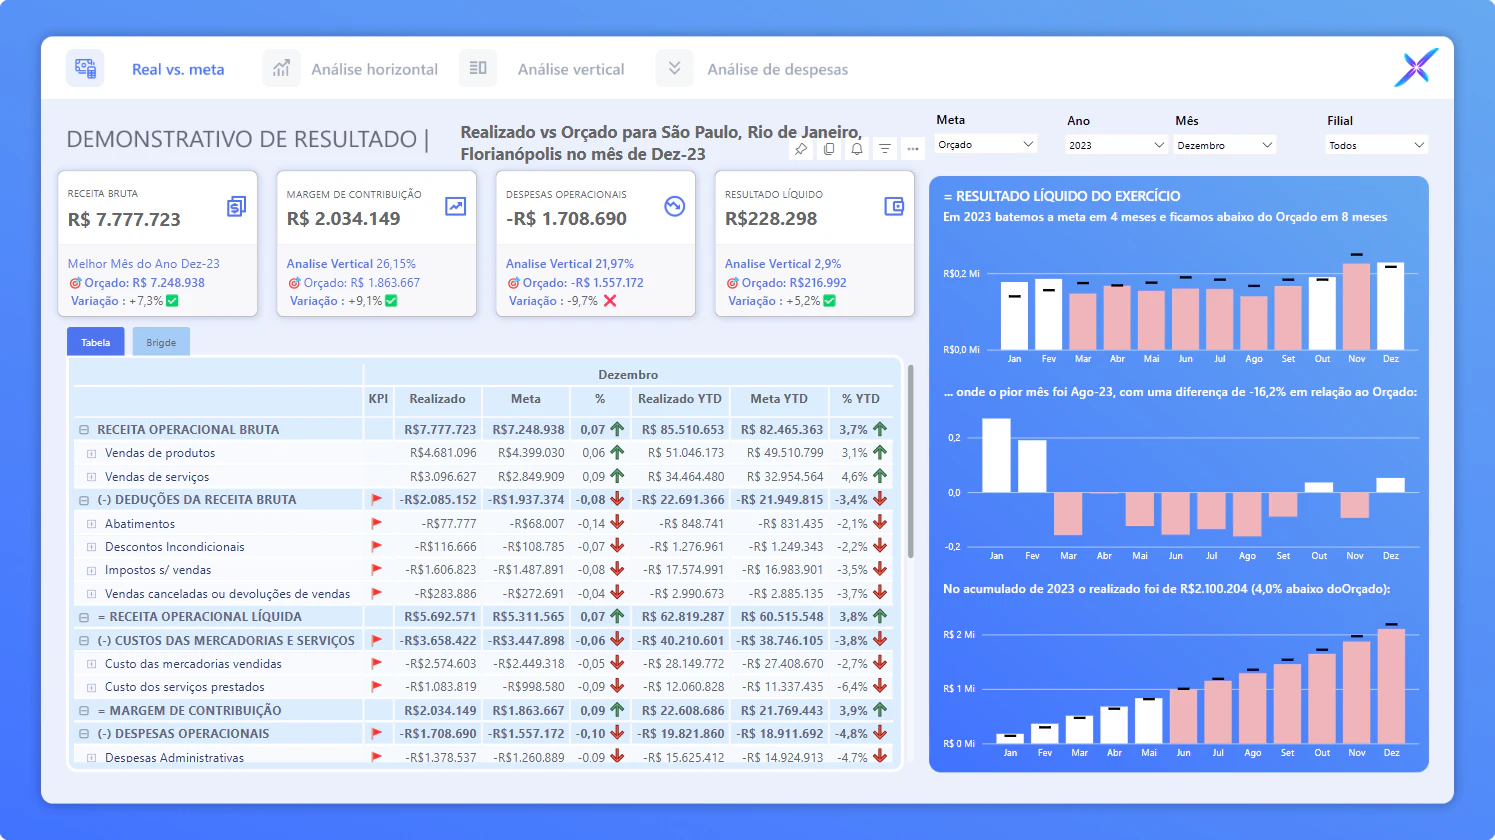Go to the Análise horizontal page

pyautogui.click(x=374, y=69)
